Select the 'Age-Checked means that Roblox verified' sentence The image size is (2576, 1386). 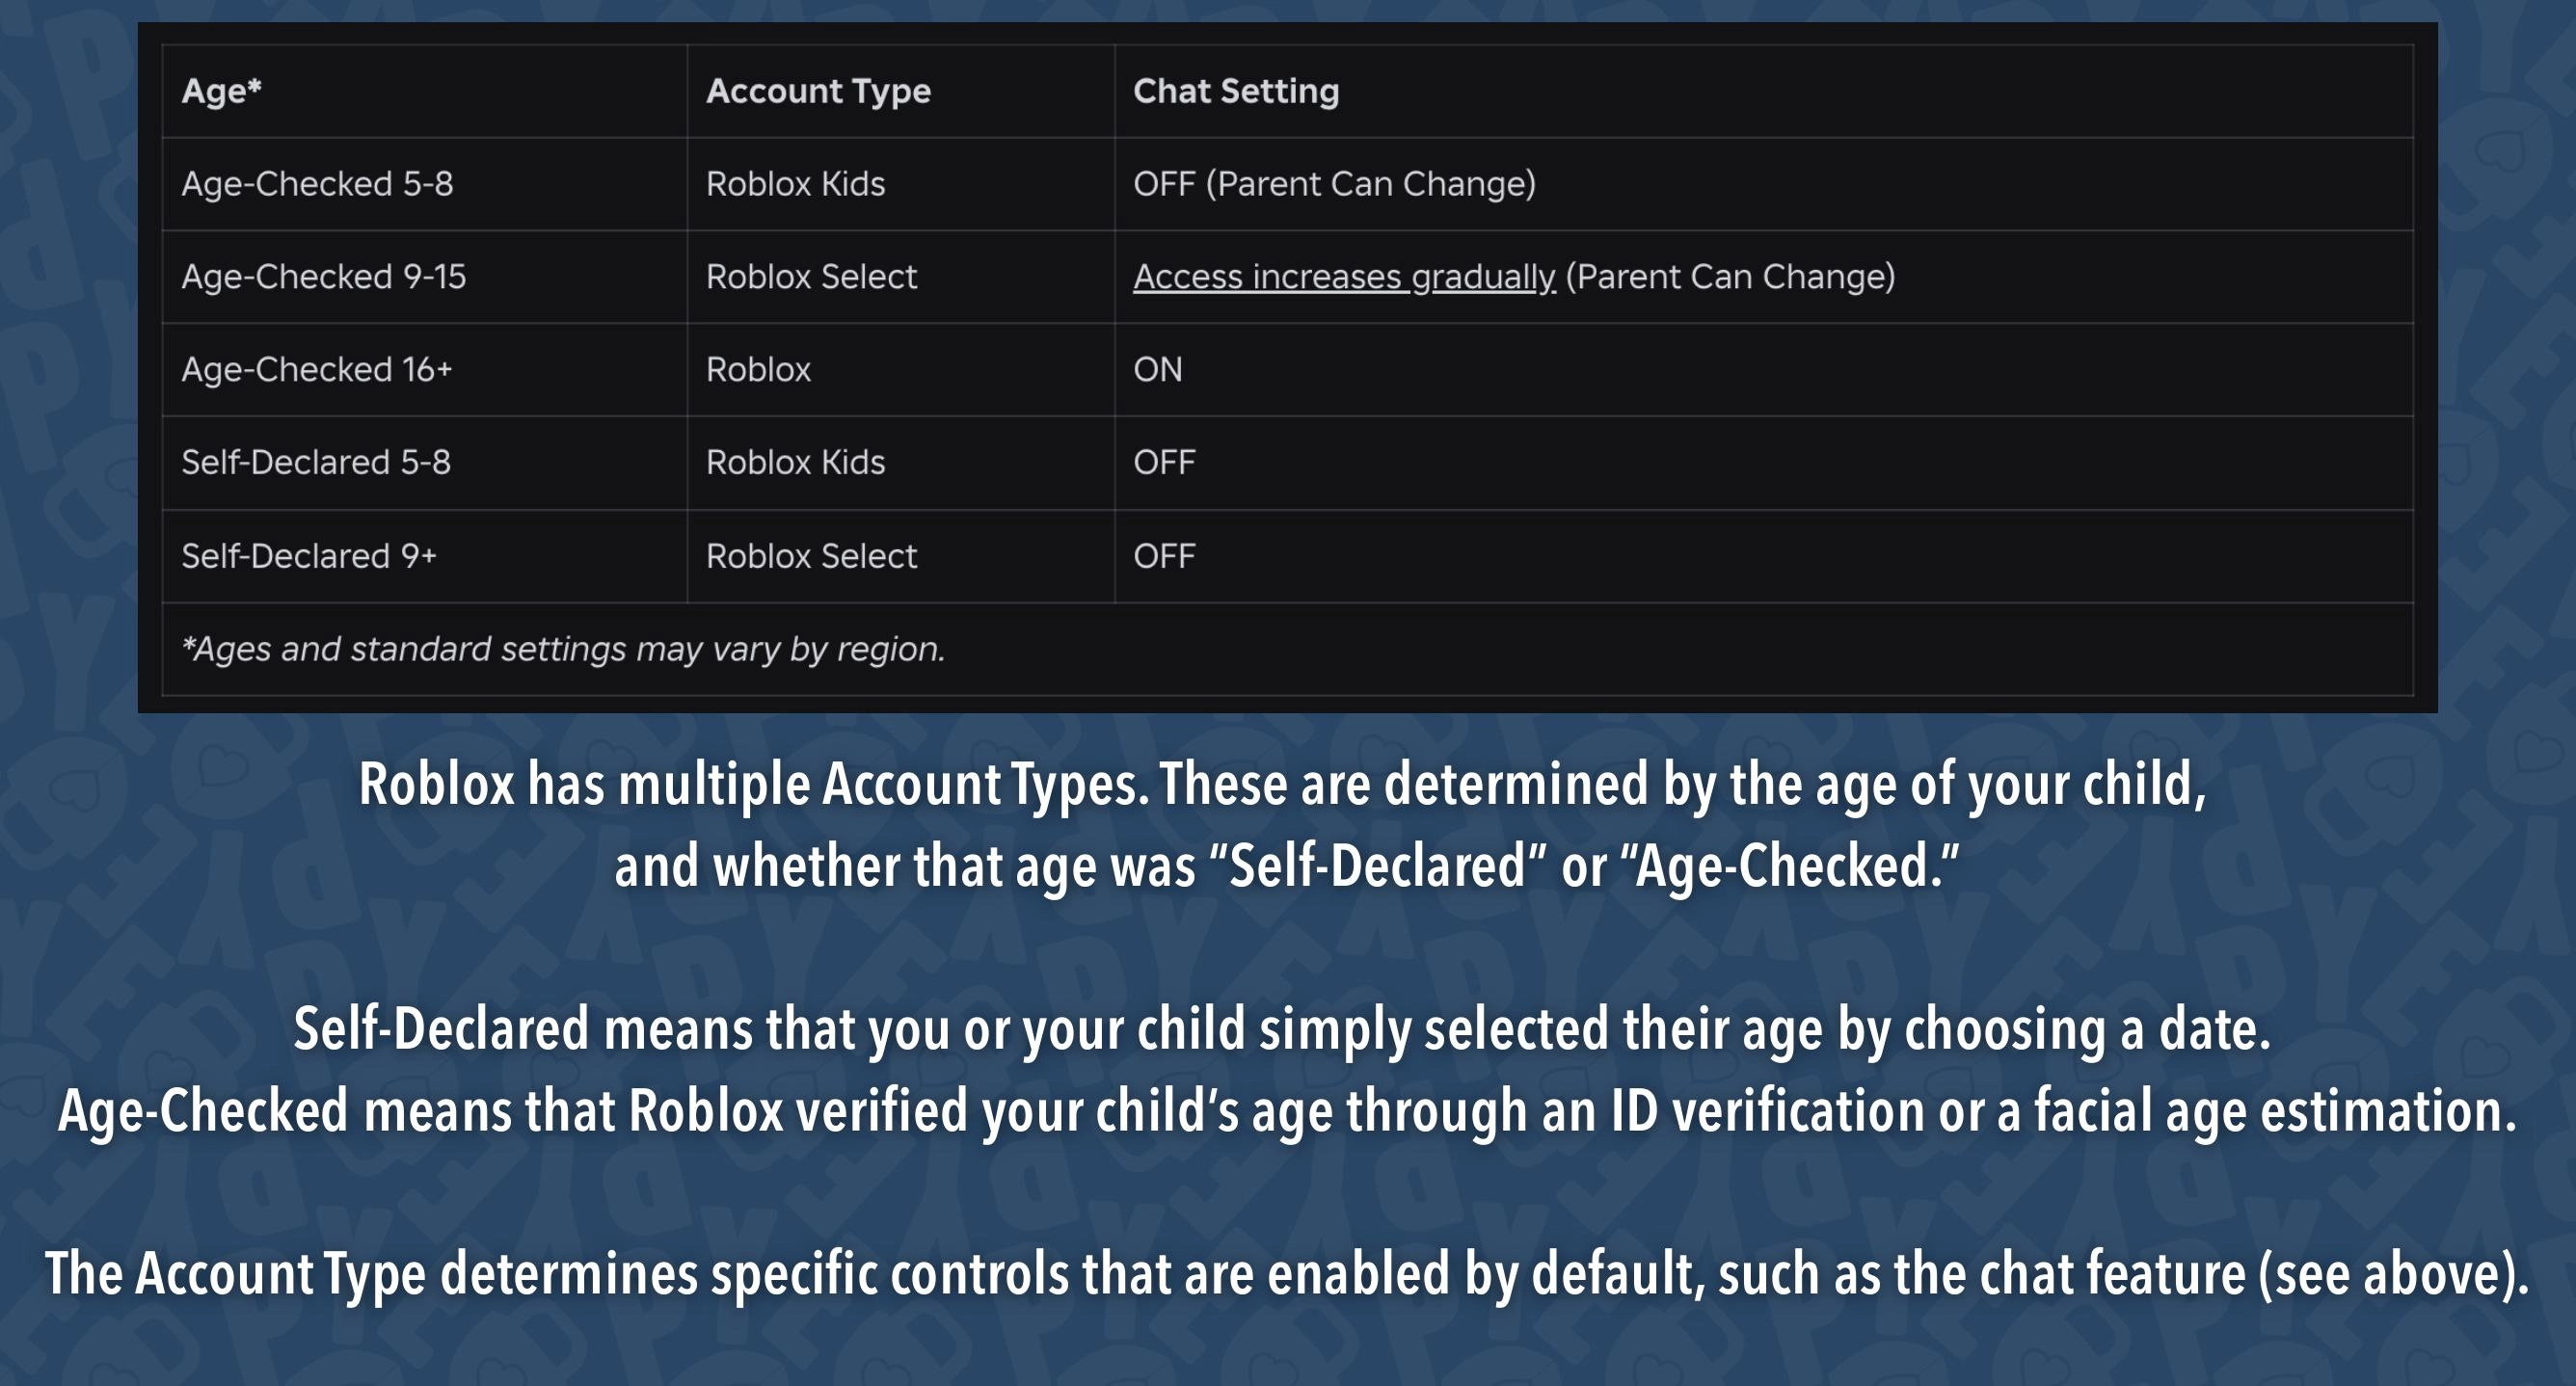1287,1112
